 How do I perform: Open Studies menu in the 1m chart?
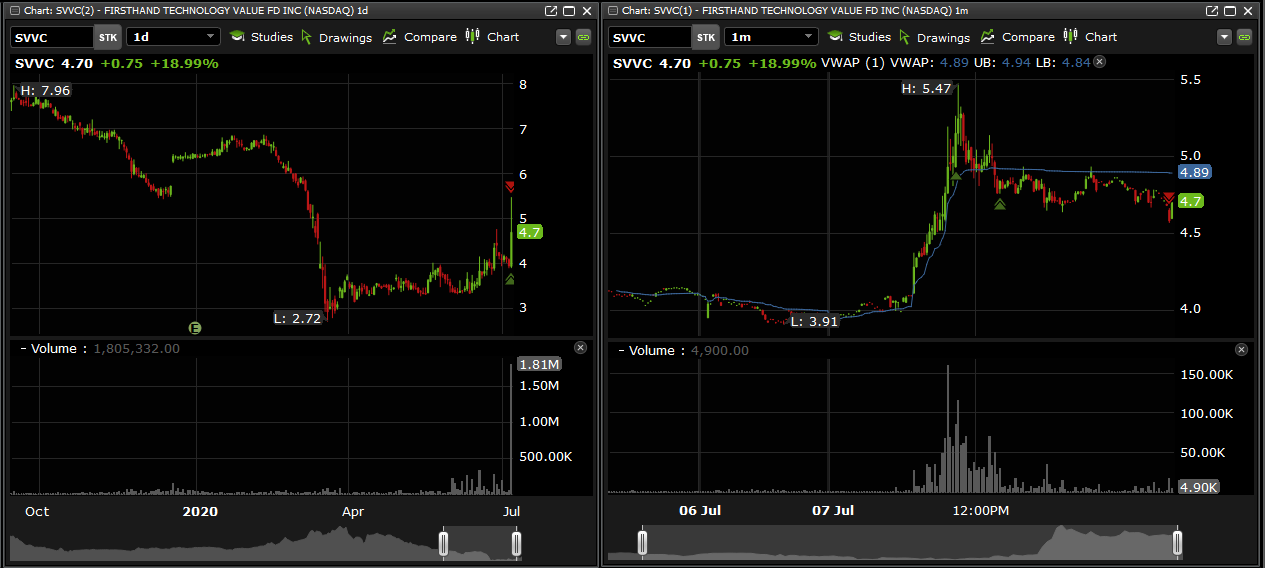[x=859, y=37]
